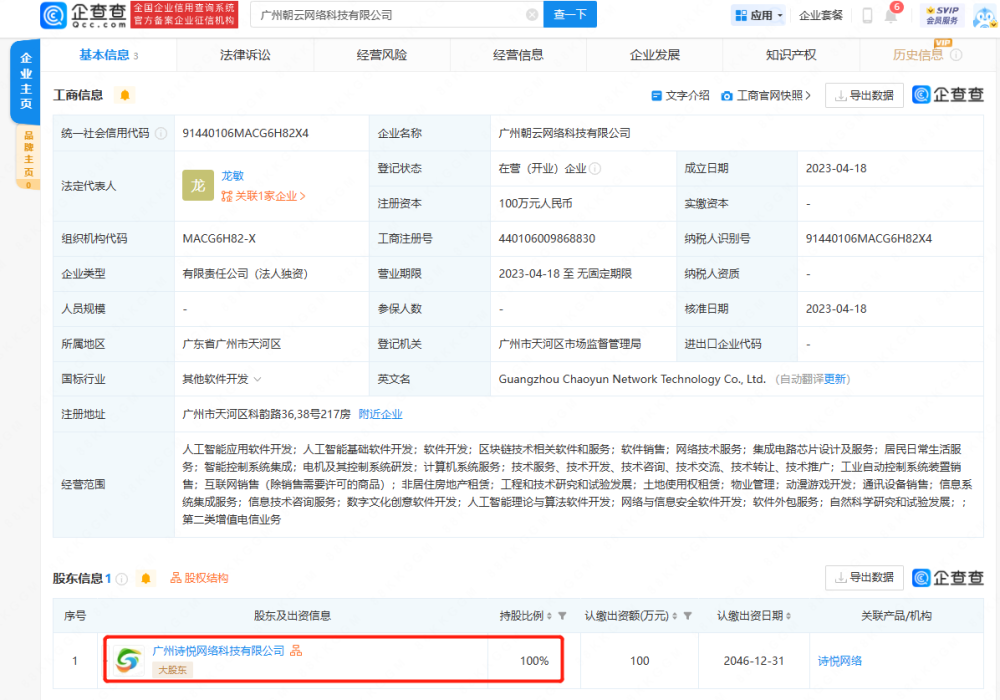
Task: Click the 工商注册号 value 440106009868830
Action: 547,238
